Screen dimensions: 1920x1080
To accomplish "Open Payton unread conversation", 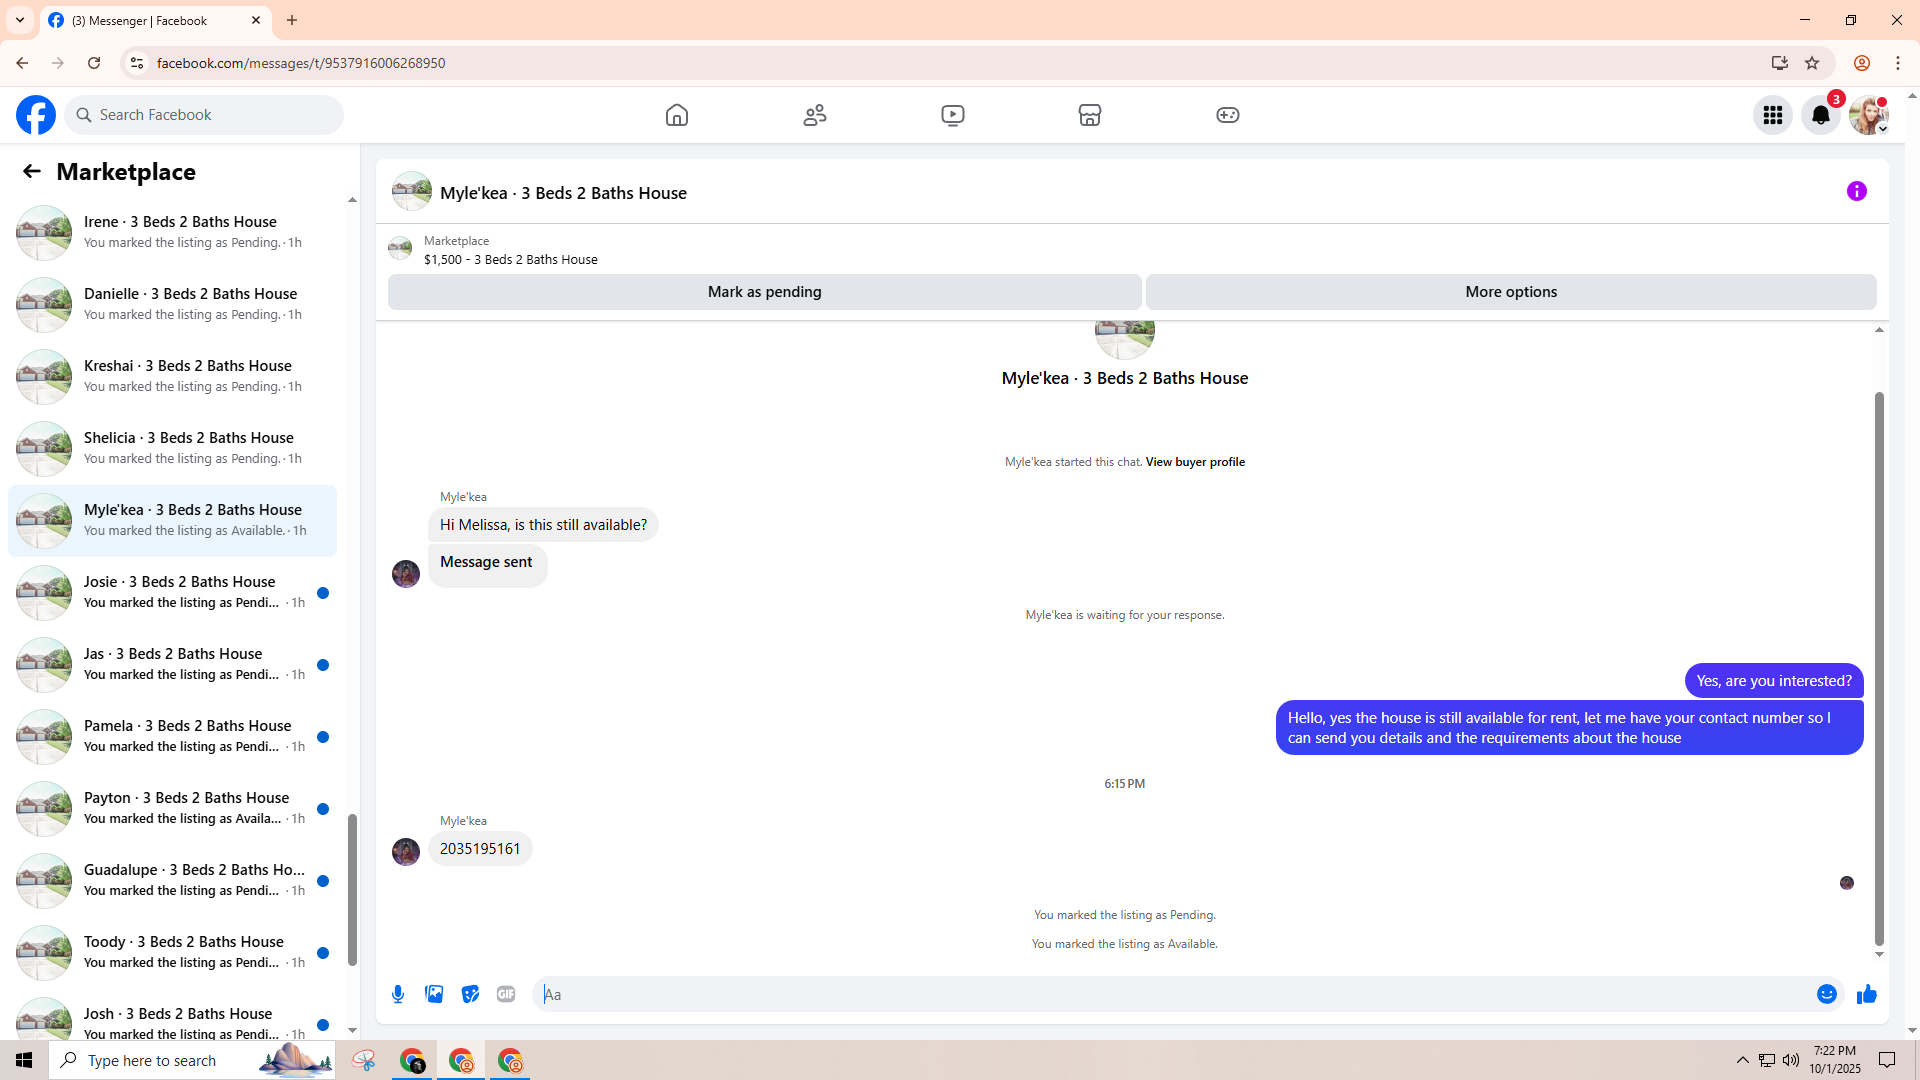I will pos(172,808).
